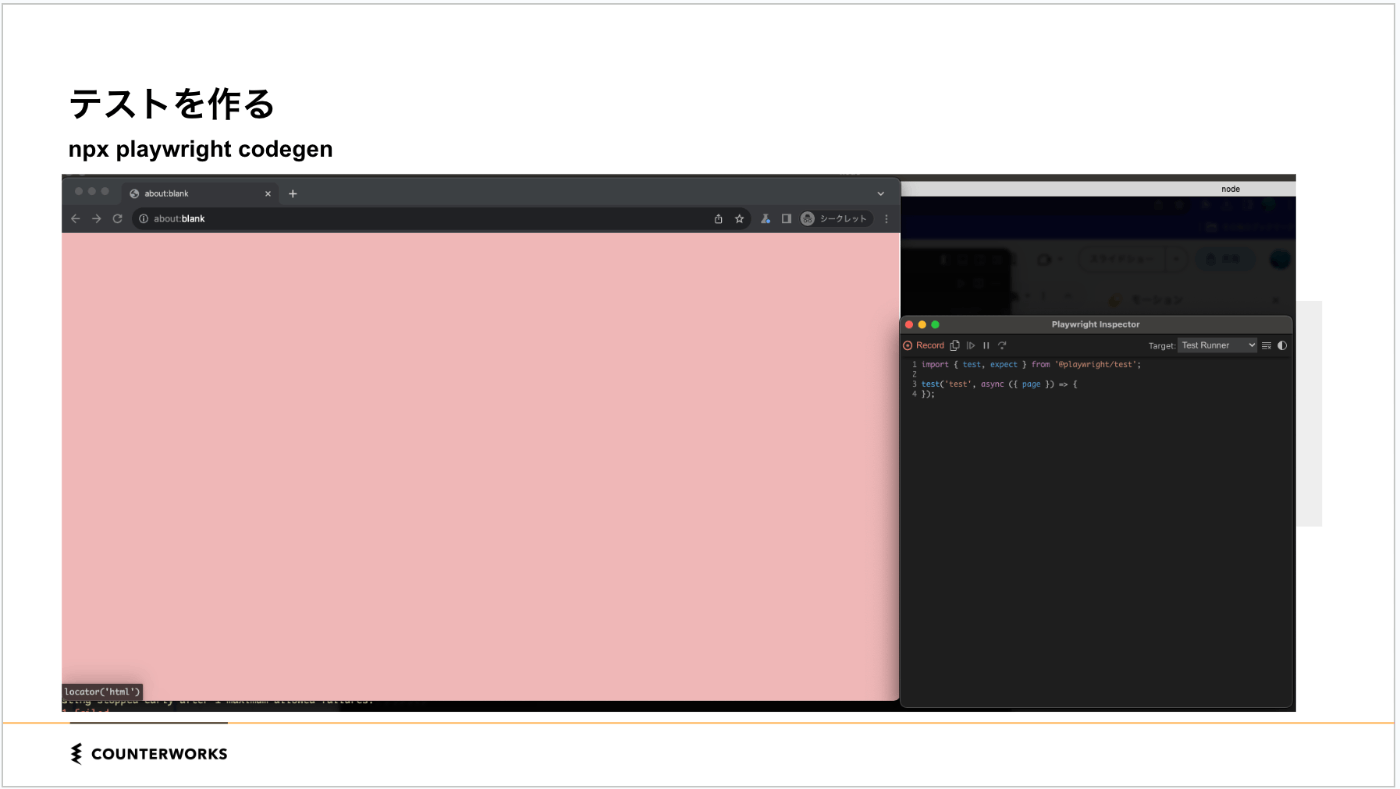Screen dimensions: 1400x789
Task: Go forward in the Chrome browser
Action: (97, 218)
